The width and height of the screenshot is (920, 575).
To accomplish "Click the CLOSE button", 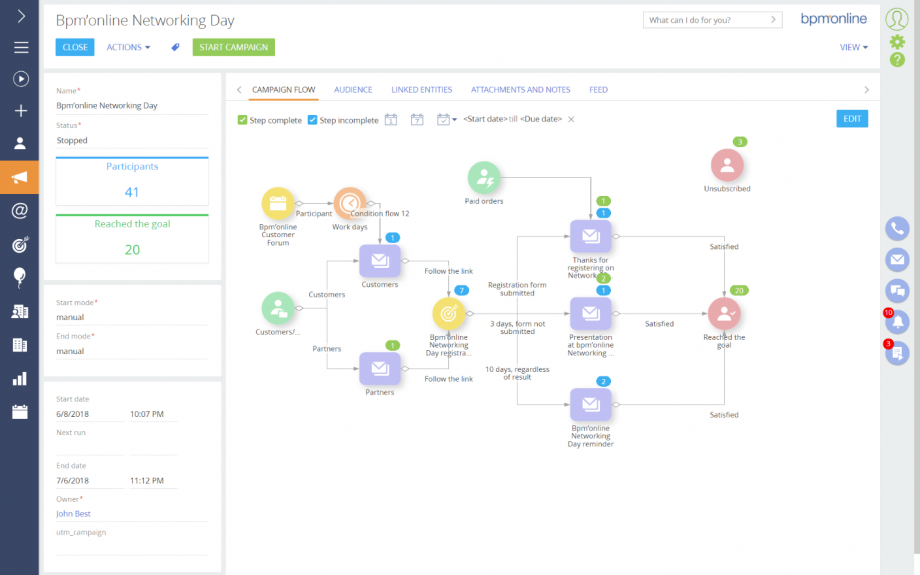I will [x=75, y=47].
